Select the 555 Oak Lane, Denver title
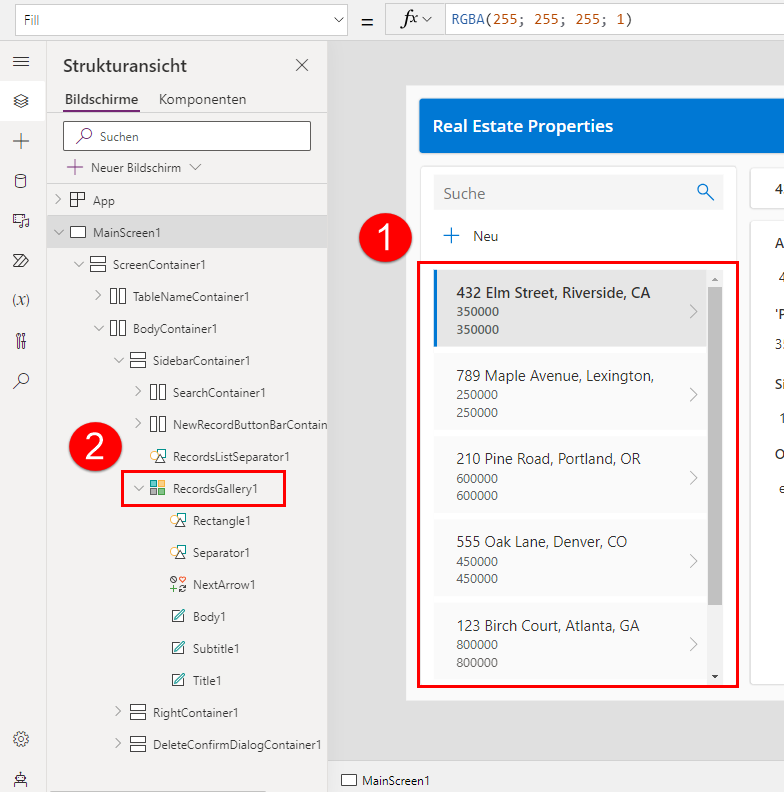The height and width of the screenshot is (792, 784). [542, 542]
